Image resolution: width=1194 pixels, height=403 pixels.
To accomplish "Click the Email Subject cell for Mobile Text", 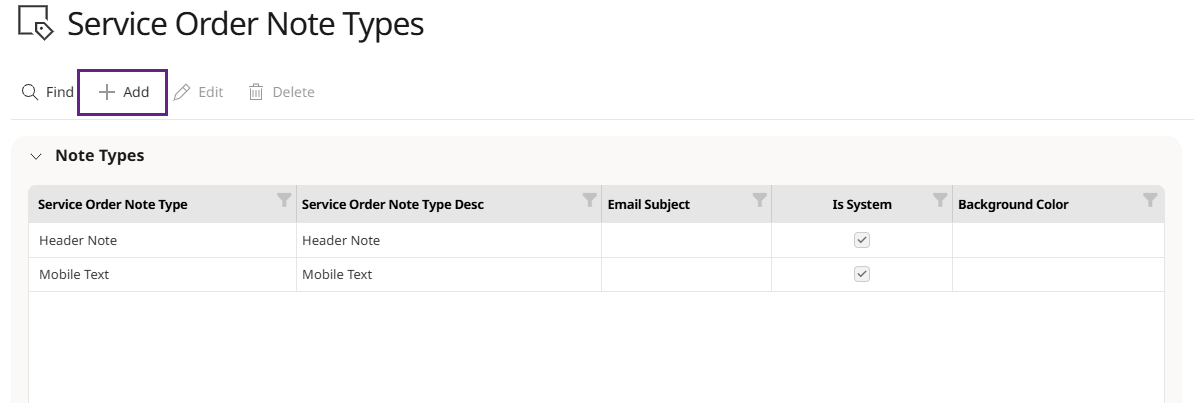I will (686, 274).
